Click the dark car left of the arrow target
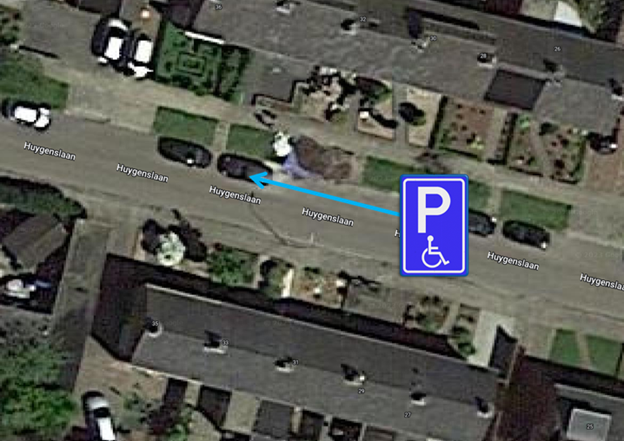The height and width of the screenshot is (441, 624). pyautogui.click(x=185, y=152)
